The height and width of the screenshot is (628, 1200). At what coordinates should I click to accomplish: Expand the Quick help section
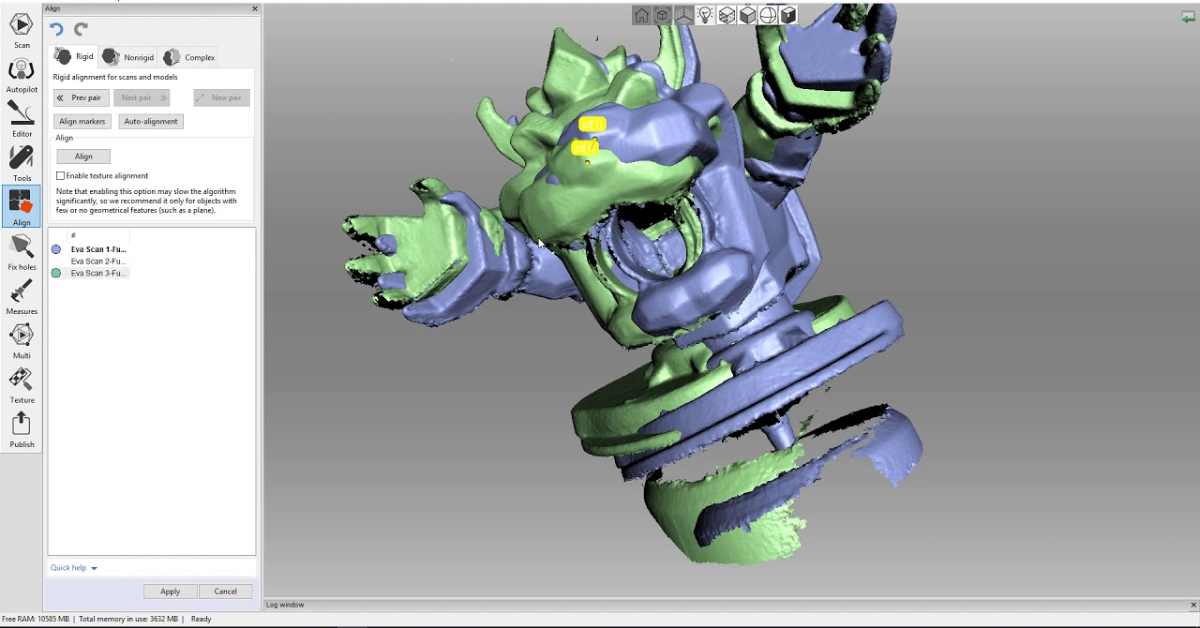[70, 567]
